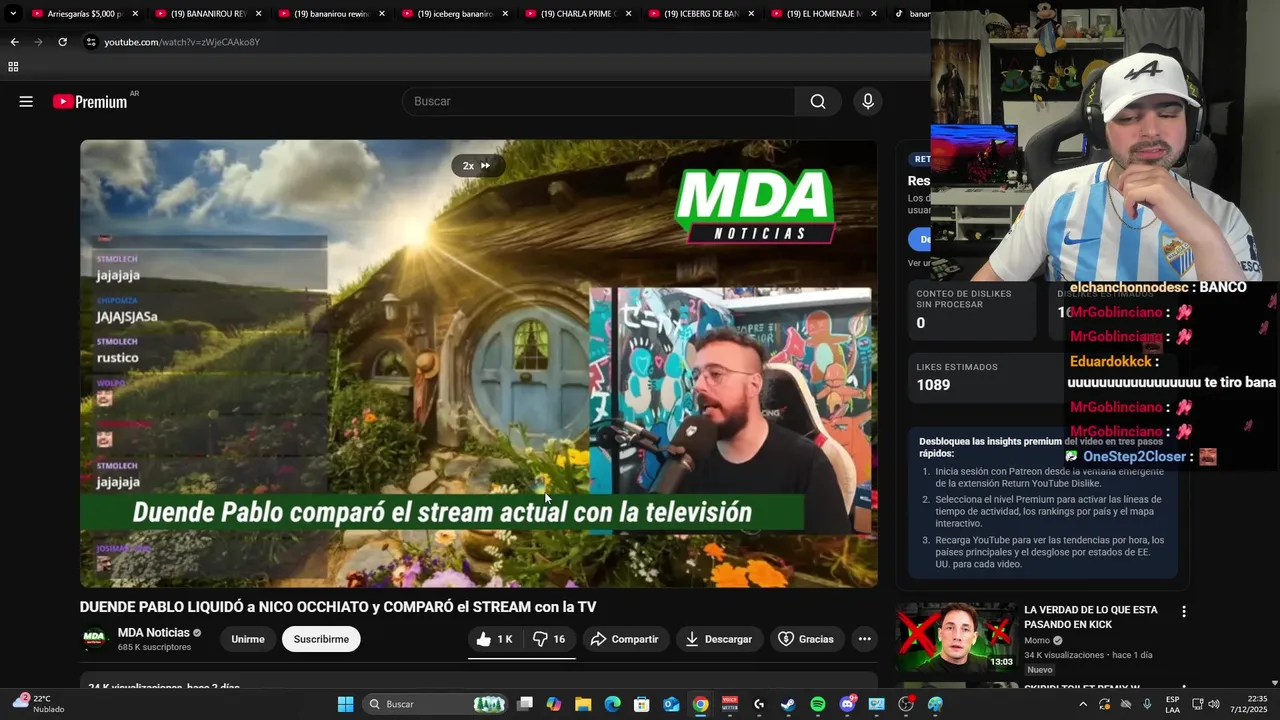The image size is (1280, 720).
Task: Open File Explorer from taskbar
Action: [583, 704]
